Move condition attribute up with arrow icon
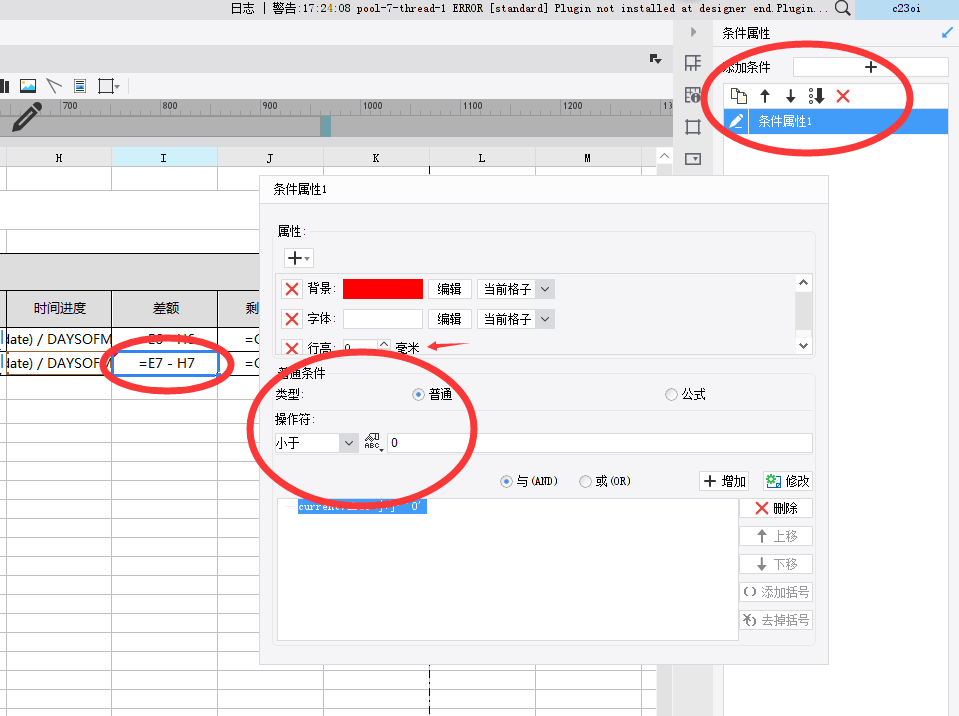This screenshot has height=716, width=959. coord(765,96)
